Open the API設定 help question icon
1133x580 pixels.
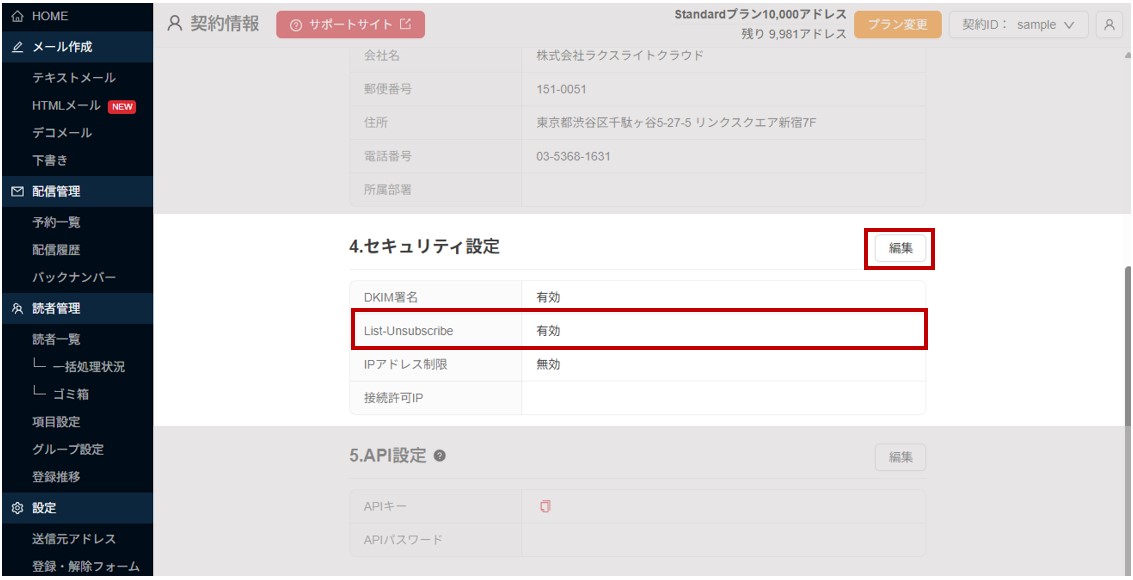[439, 456]
